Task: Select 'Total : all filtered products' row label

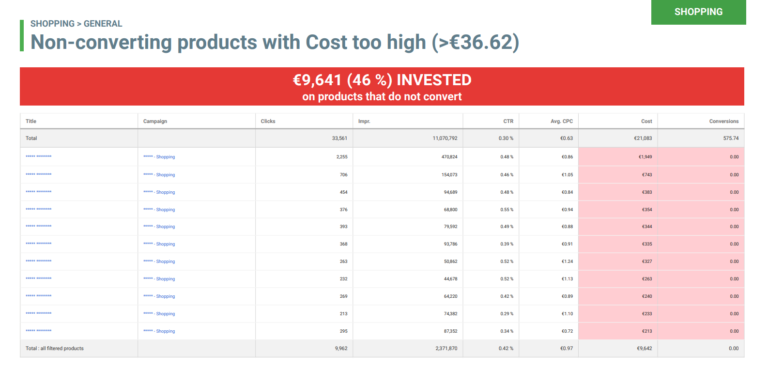Action: tap(54, 348)
